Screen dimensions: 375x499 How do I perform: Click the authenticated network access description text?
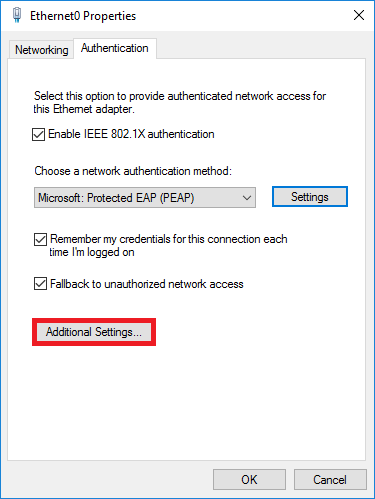[180, 102]
